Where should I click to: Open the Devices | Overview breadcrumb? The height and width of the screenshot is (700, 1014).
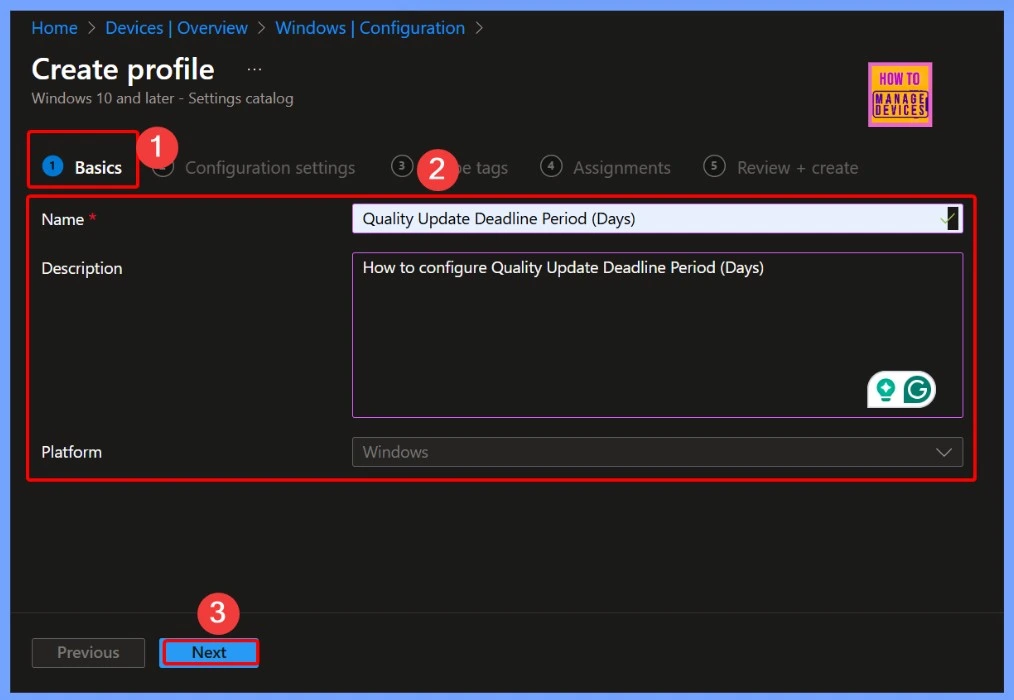(176, 28)
